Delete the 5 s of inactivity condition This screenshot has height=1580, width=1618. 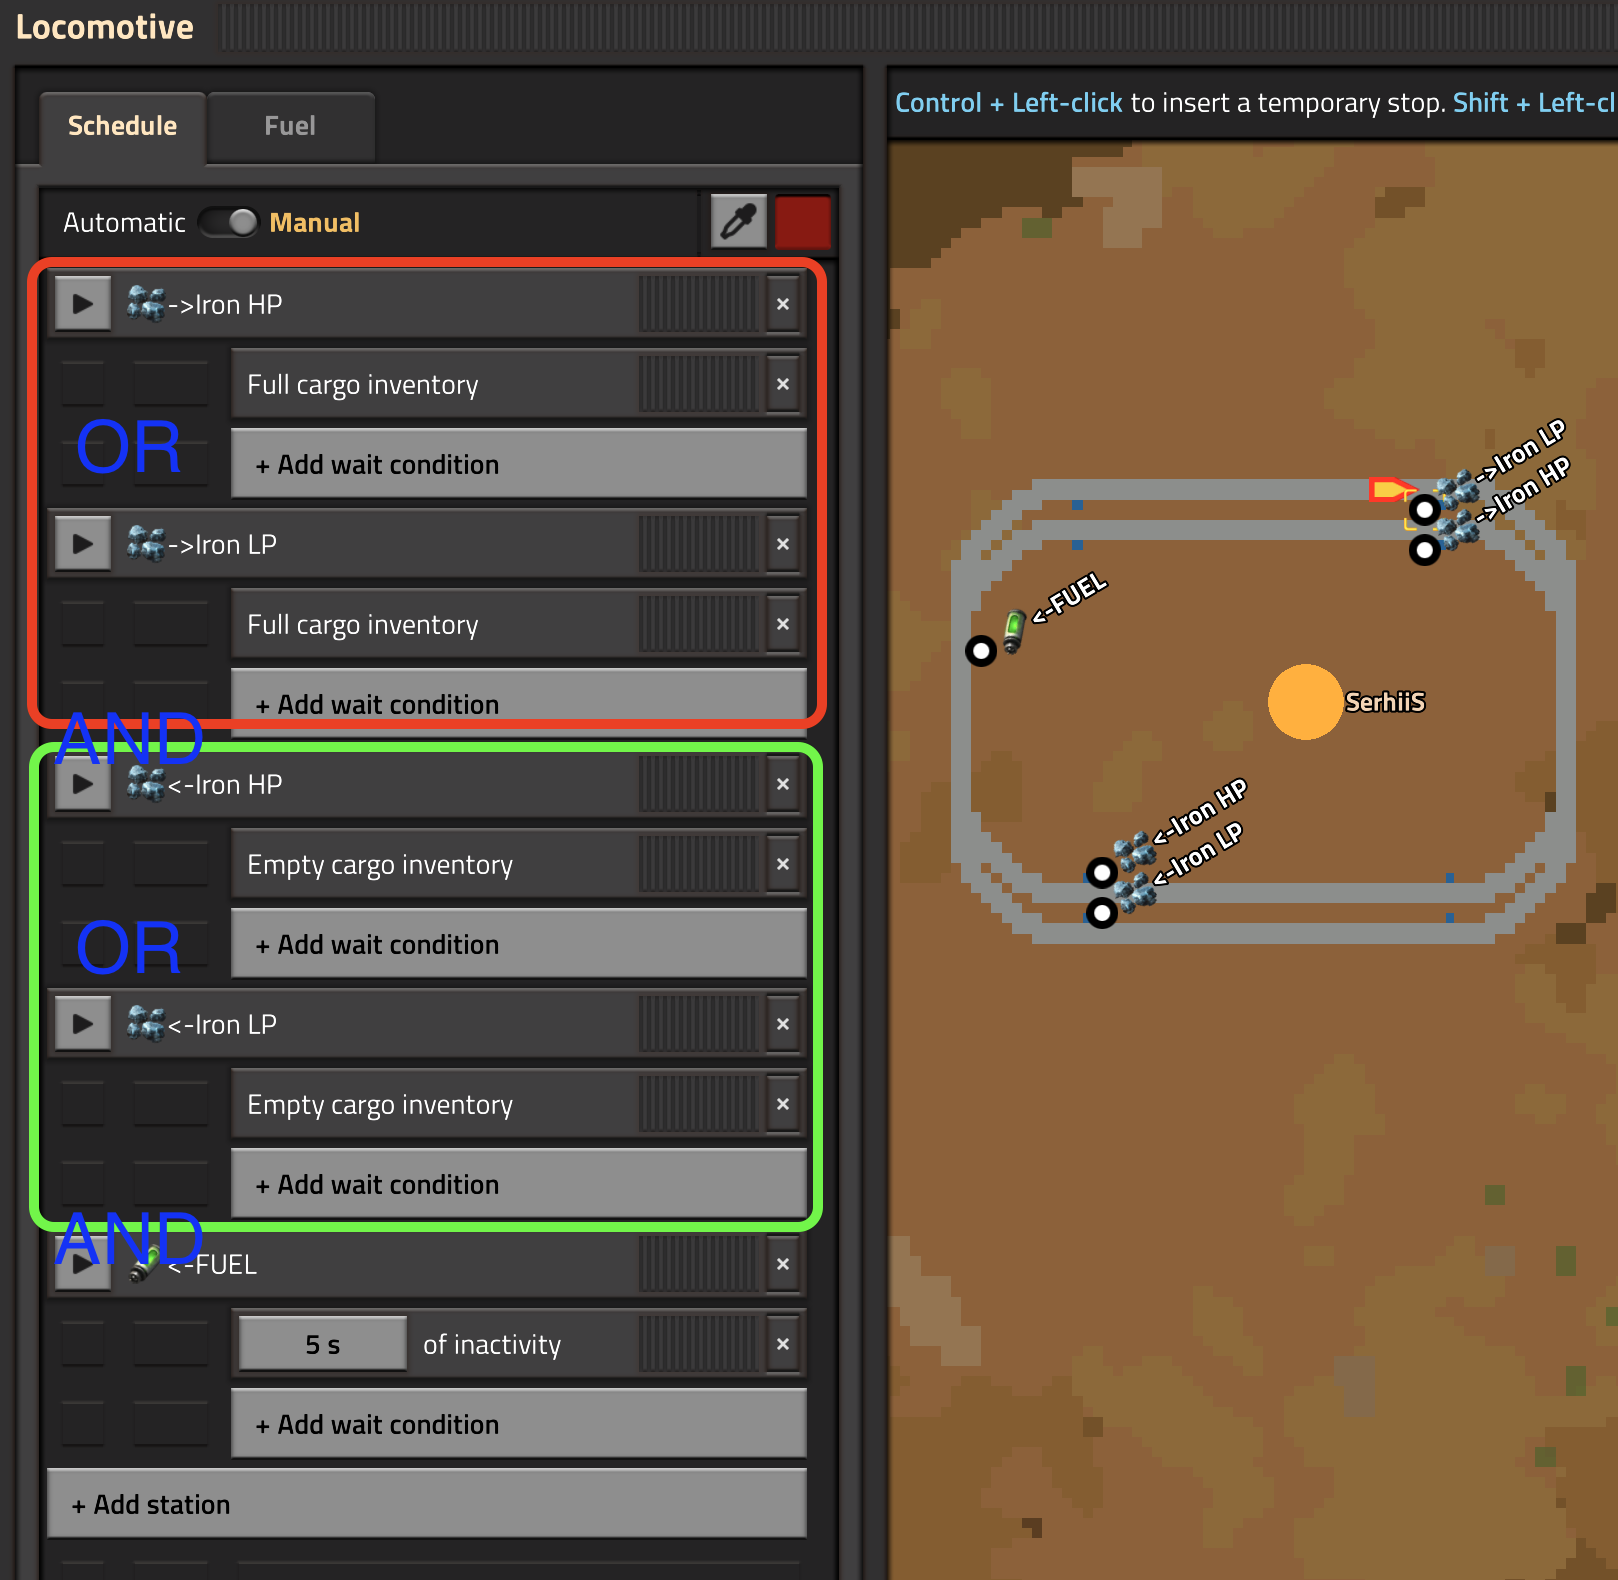pyautogui.click(x=783, y=1344)
